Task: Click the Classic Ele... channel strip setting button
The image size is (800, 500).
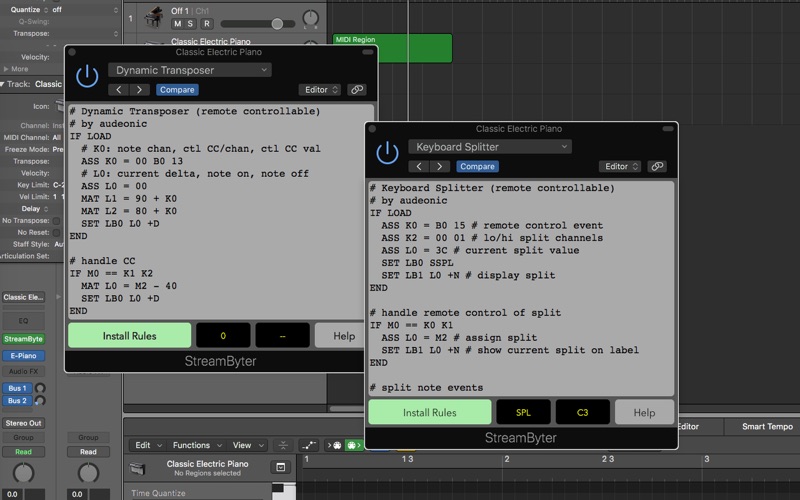Action: click(x=23, y=297)
